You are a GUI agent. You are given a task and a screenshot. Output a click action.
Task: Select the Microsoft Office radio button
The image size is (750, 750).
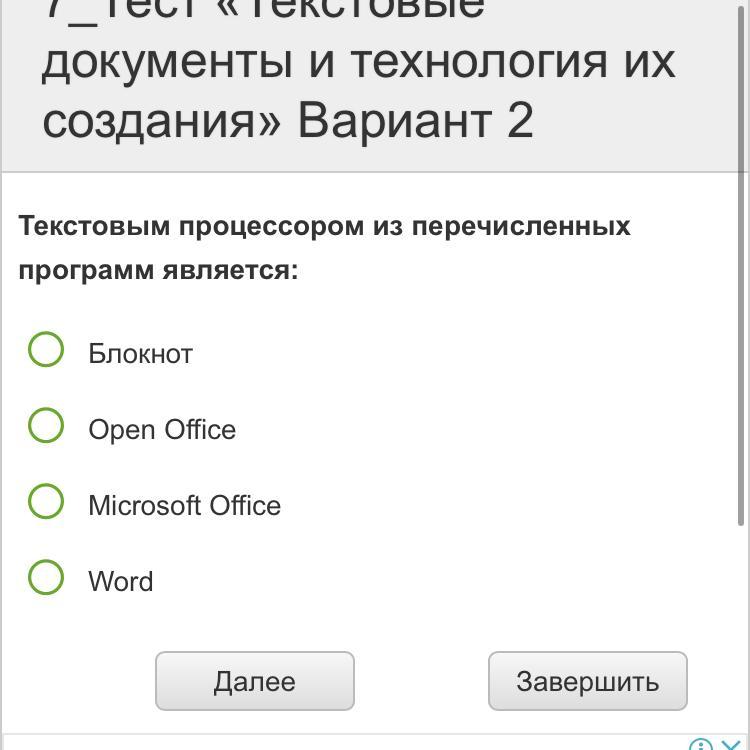tap(46, 501)
